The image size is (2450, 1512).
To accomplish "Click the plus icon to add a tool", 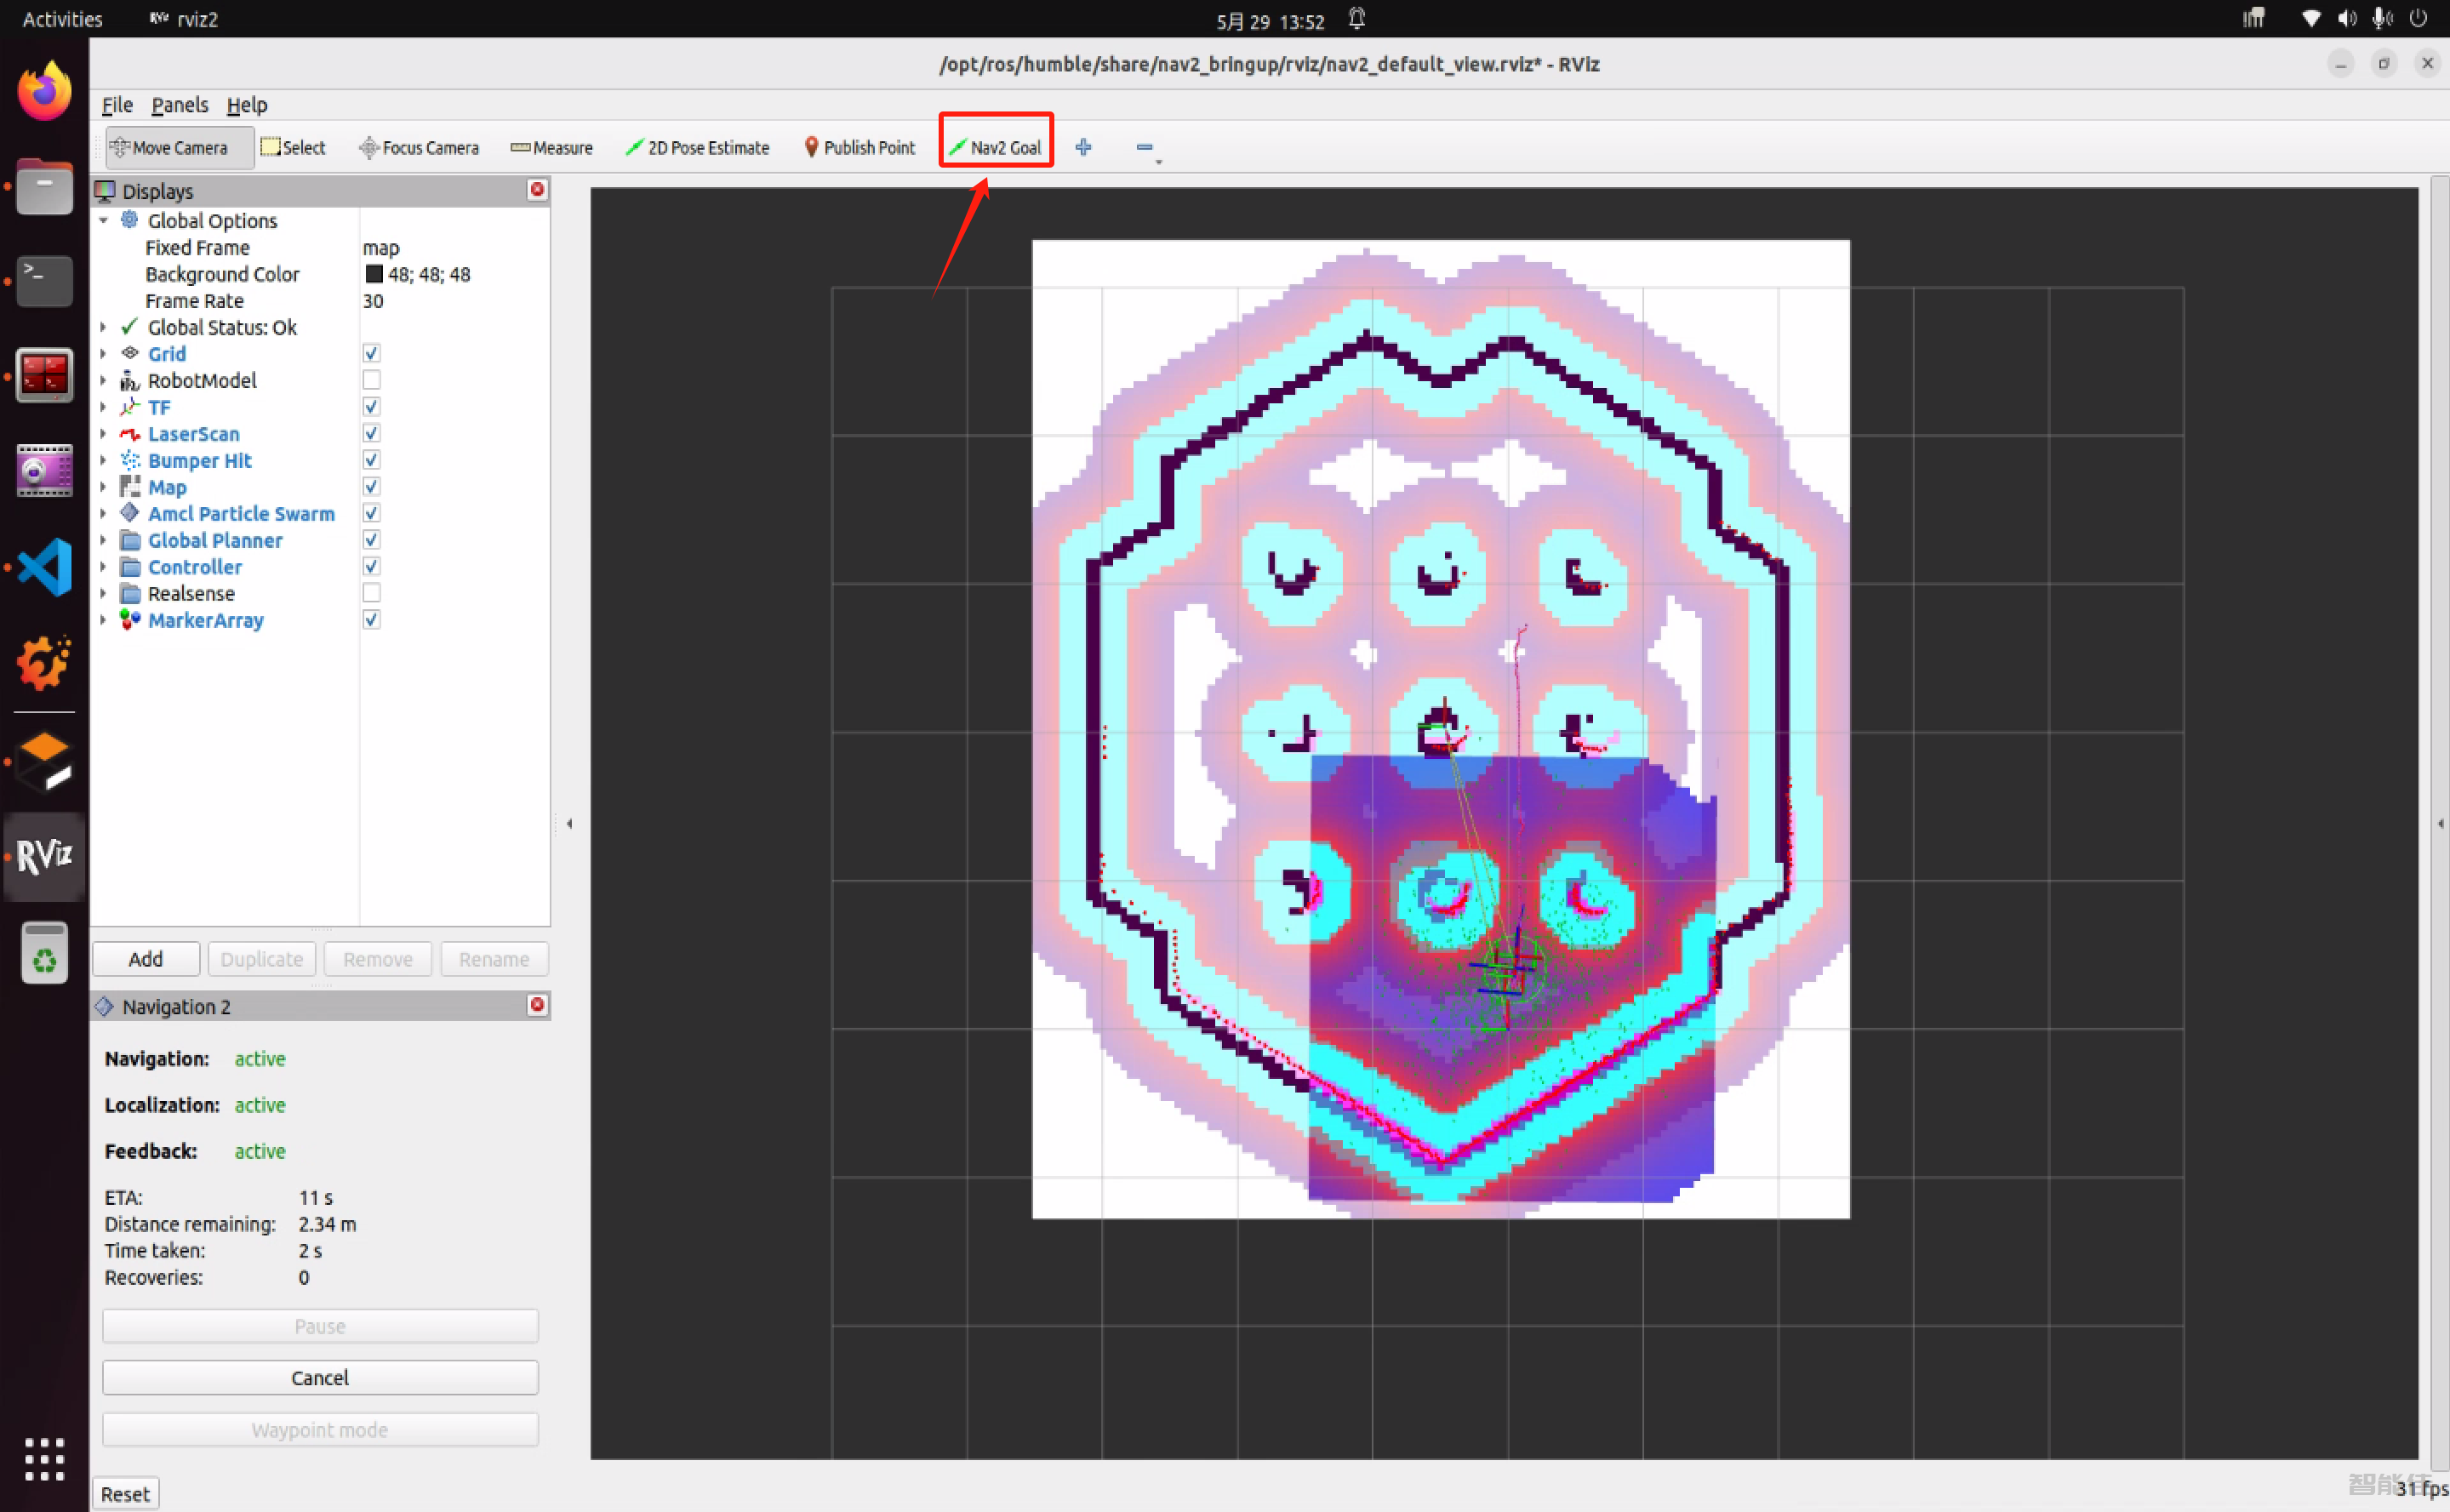I will click(x=1083, y=147).
